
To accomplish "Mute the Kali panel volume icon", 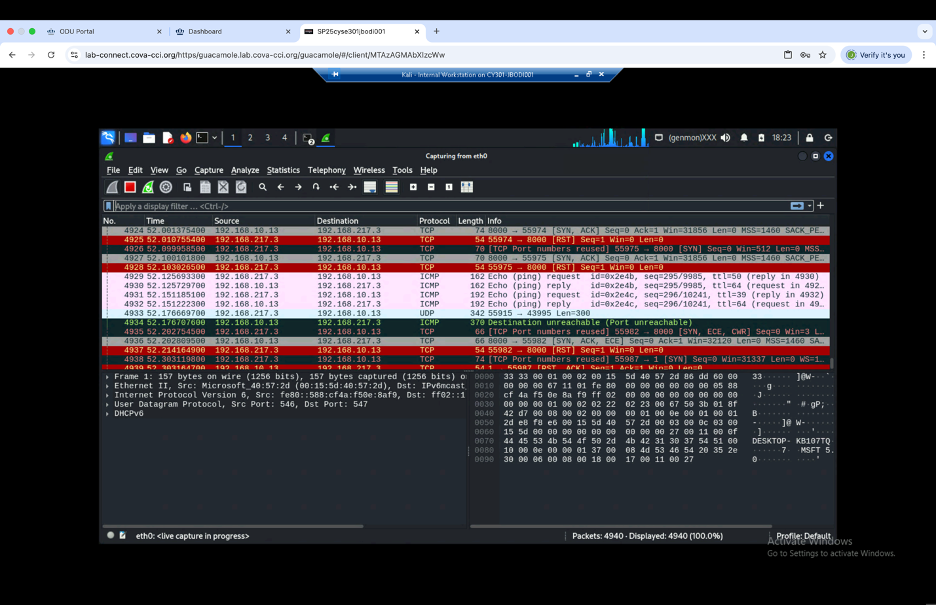I will [x=725, y=138].
